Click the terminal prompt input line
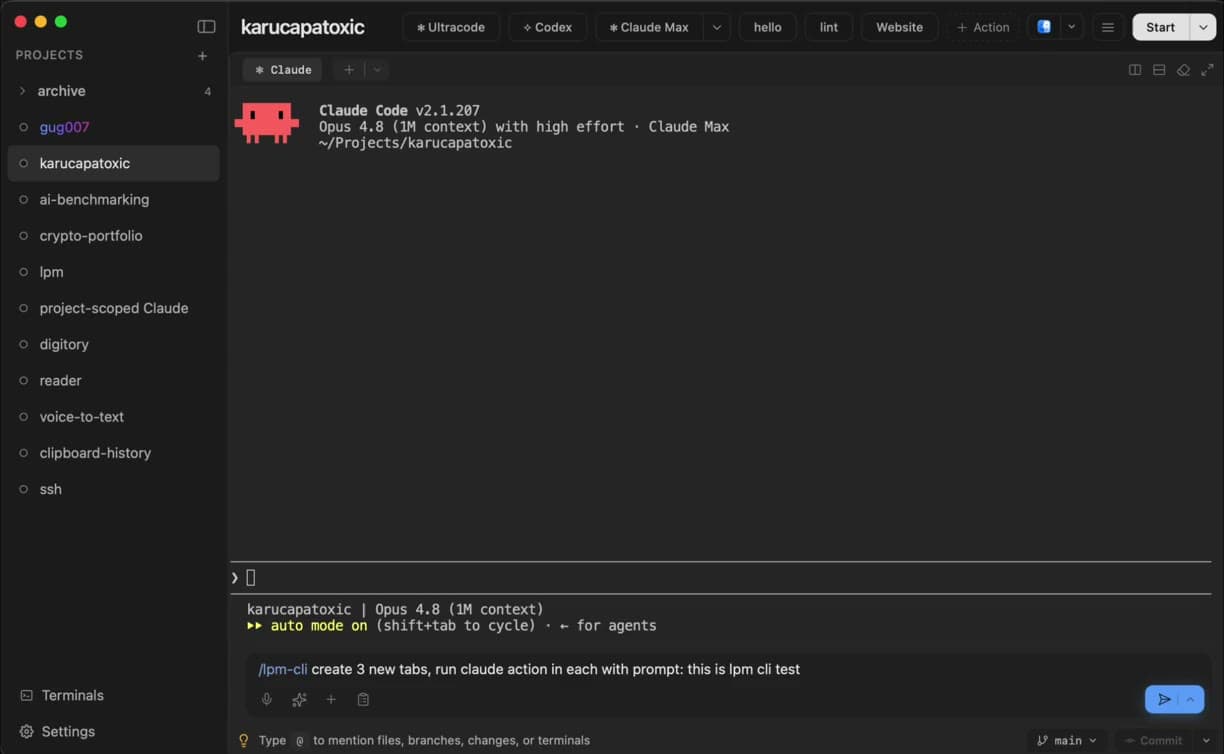Image resolution: width=1224 pixels, height=754 pixels. 720,578
